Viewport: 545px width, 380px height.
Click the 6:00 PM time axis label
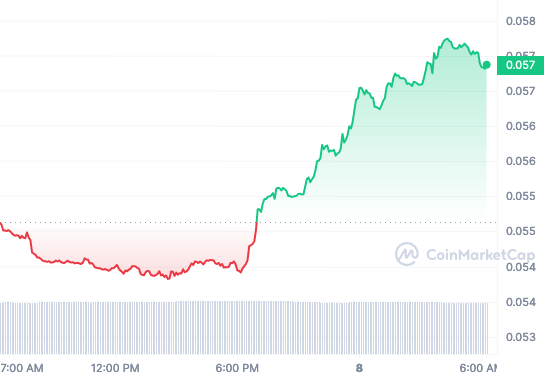237,368
